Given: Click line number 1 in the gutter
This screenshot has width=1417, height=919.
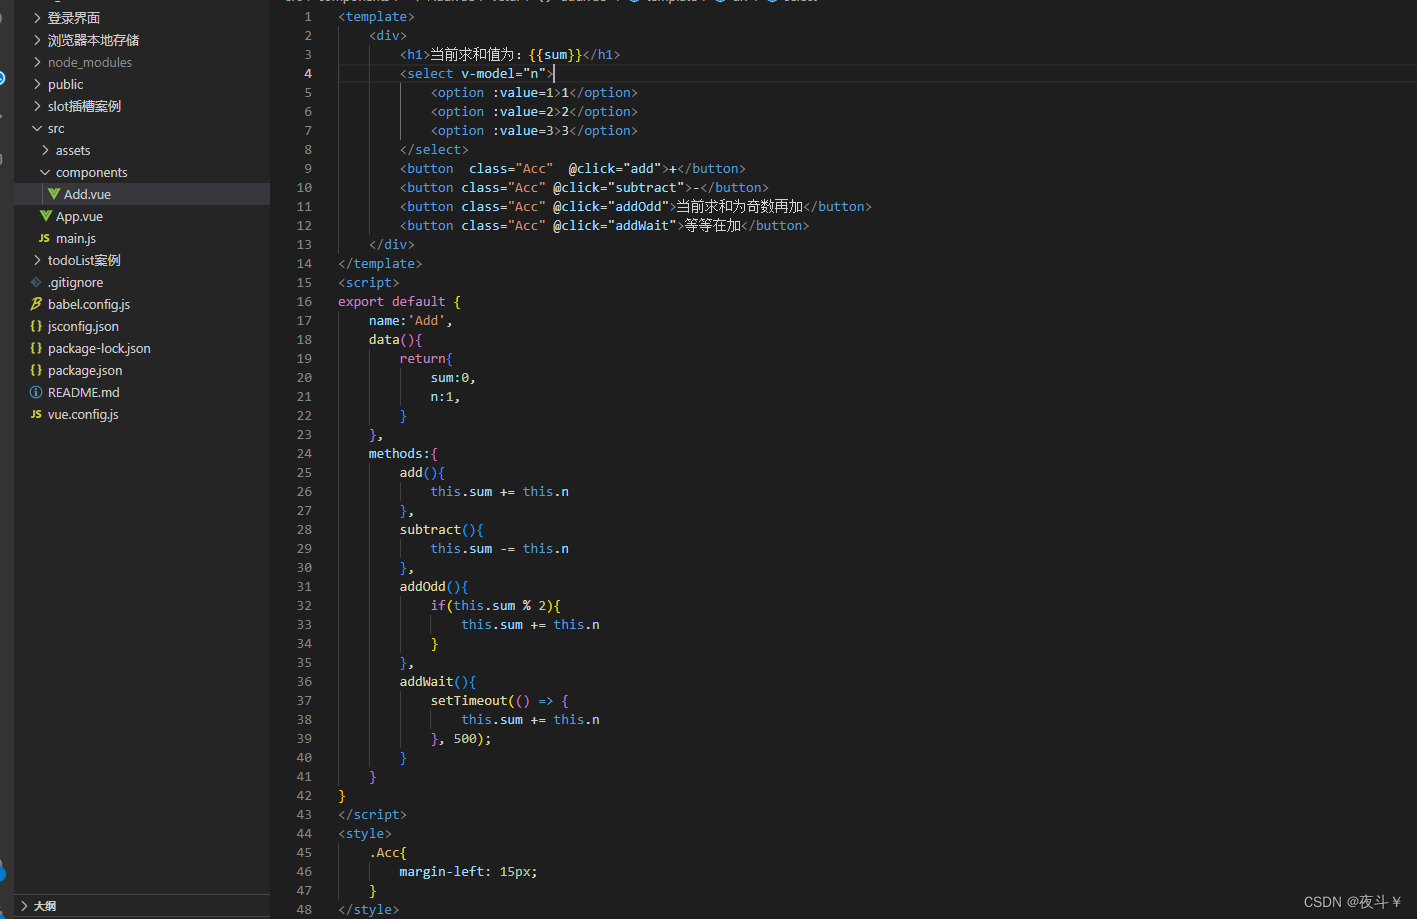Looking at the screenshot, I should [x=308, y=17].
